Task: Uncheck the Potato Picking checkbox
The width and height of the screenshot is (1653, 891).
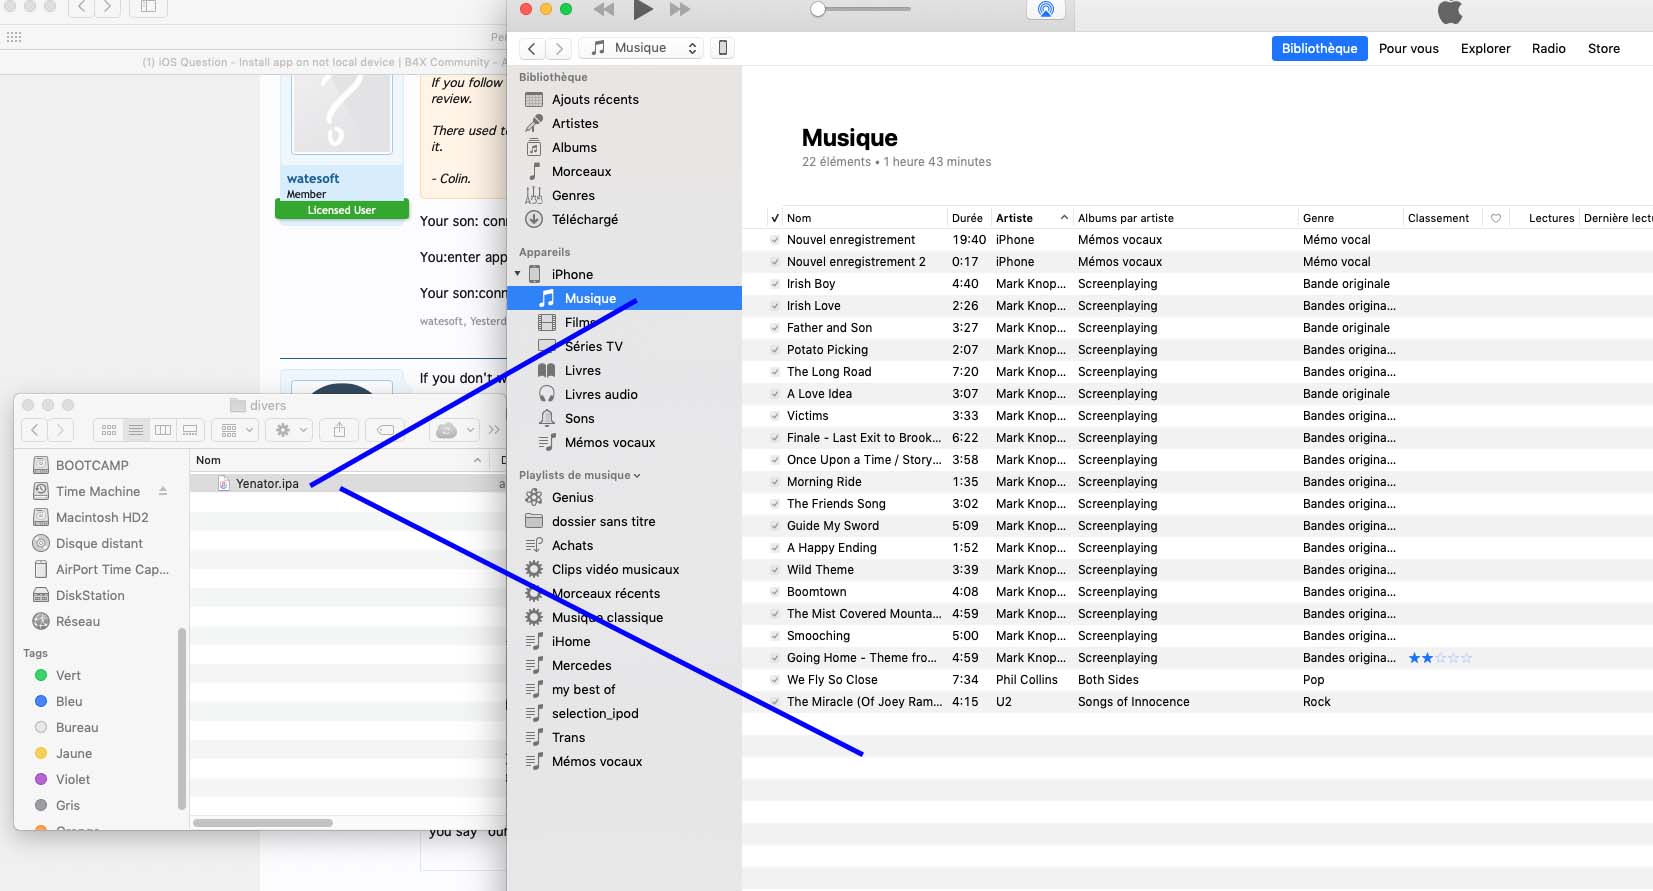Action: pos(774,350)
